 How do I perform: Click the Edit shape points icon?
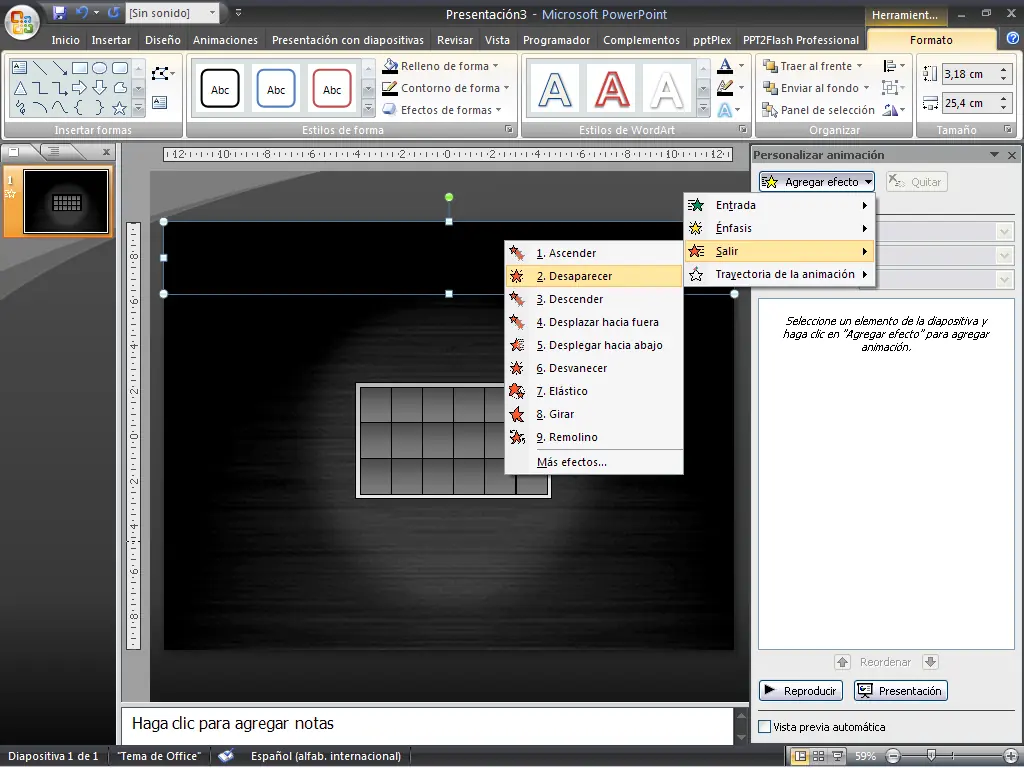[x=162, y=73]
